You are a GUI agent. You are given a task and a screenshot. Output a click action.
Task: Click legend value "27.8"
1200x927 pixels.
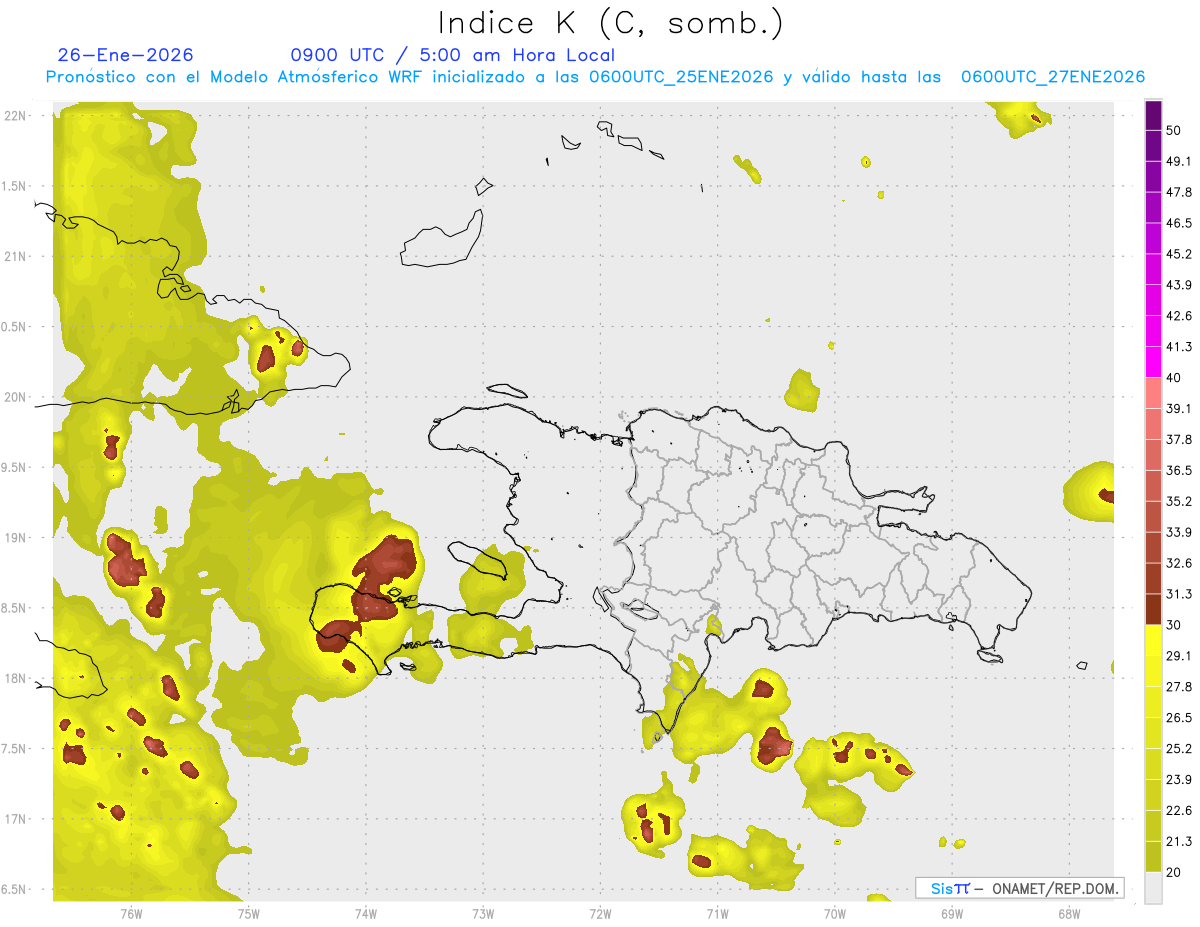click(1179, 687)
